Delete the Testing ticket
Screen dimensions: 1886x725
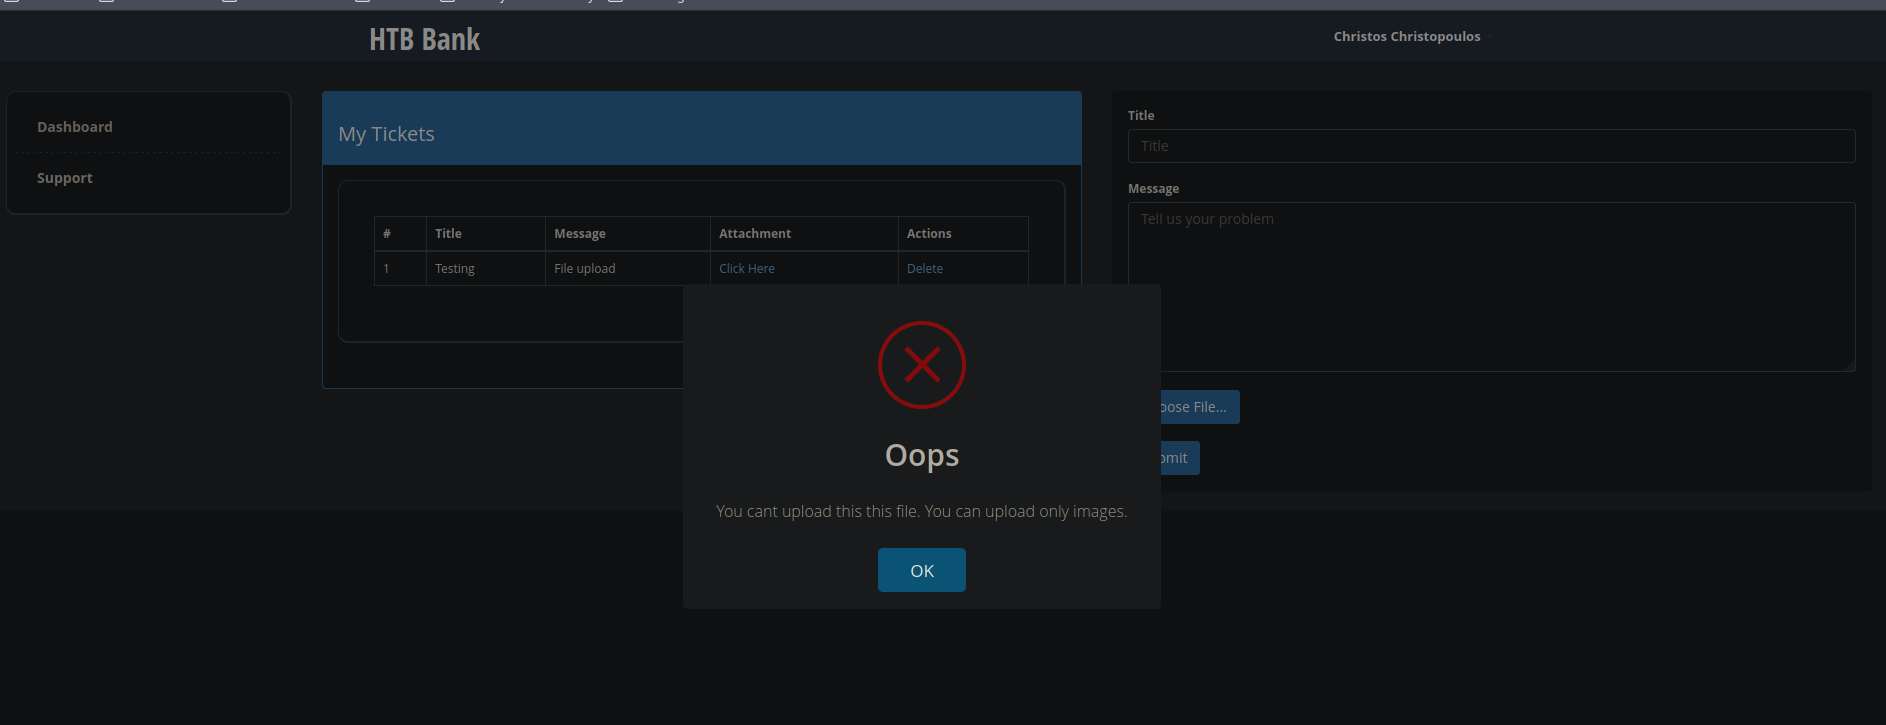pos(924,269)
